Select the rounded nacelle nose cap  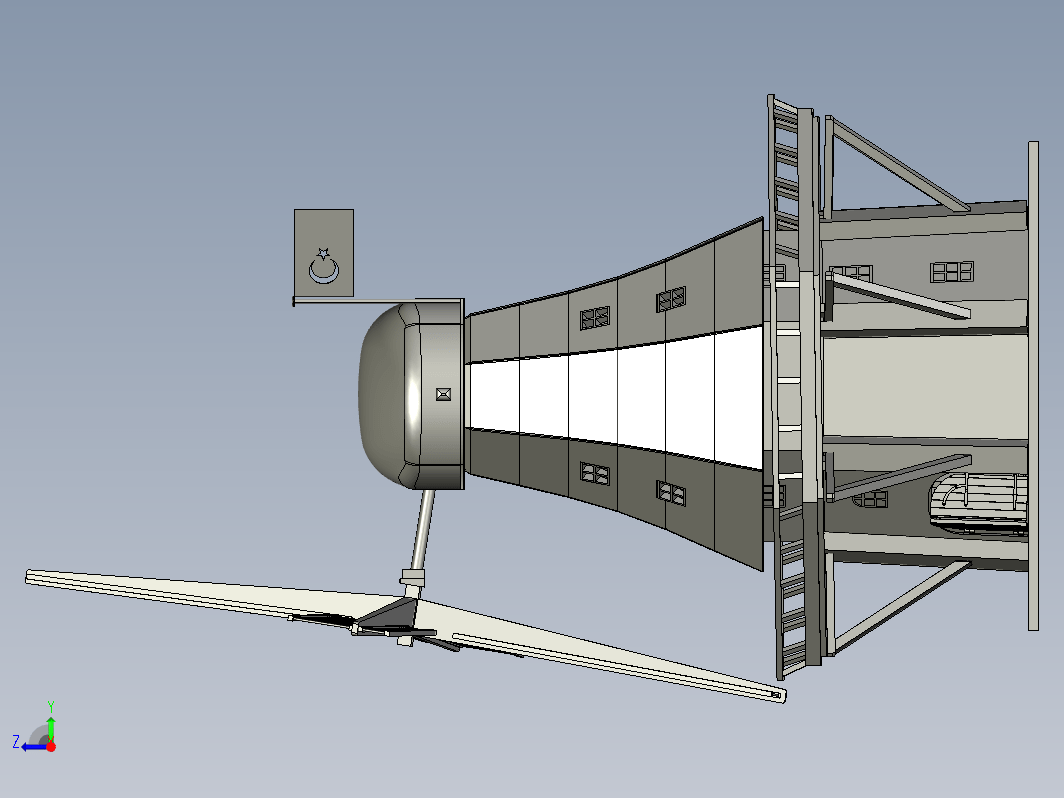coord(383,394)
